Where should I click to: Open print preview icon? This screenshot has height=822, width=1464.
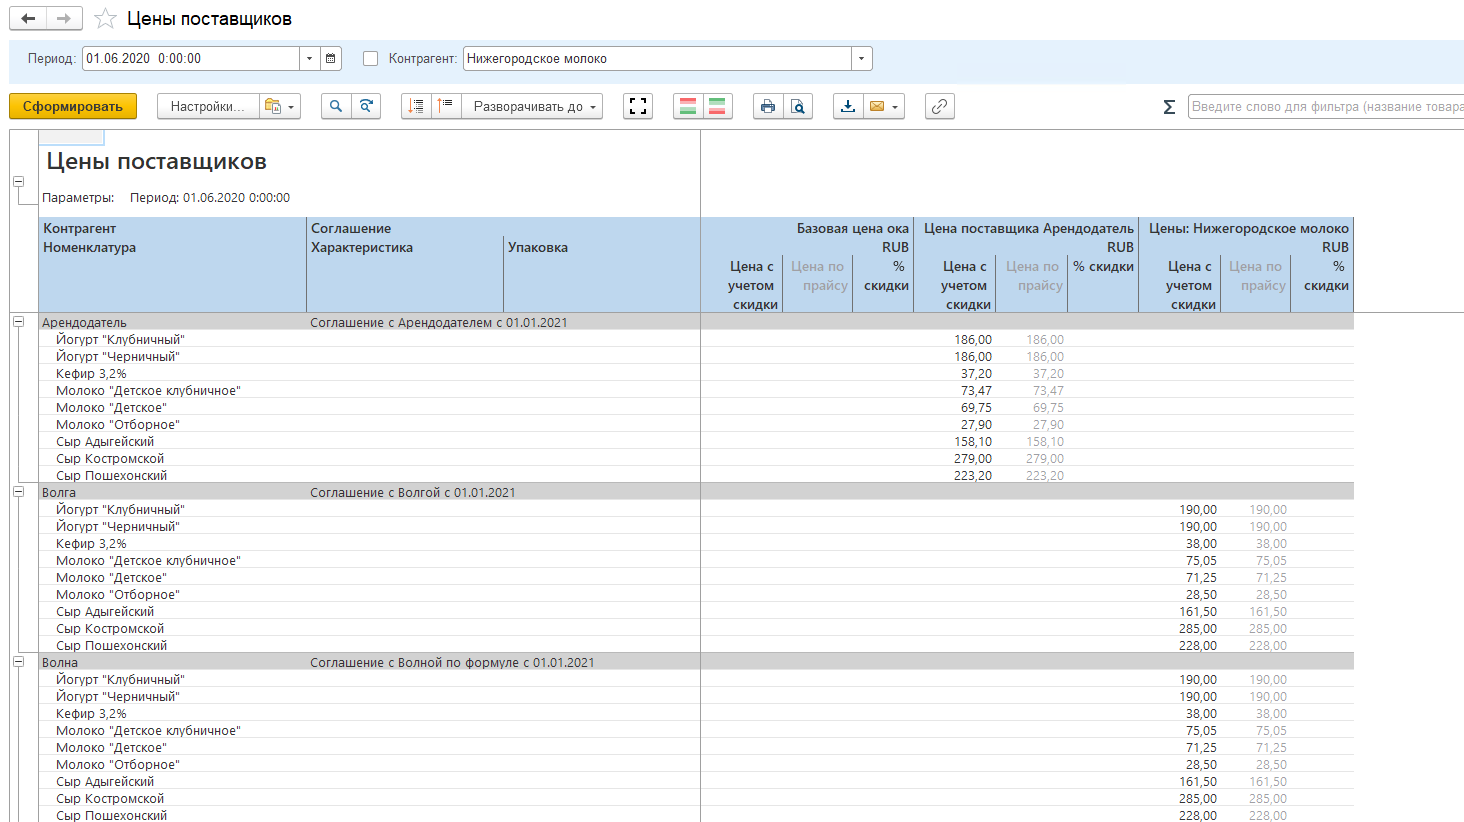click(797, 107)
